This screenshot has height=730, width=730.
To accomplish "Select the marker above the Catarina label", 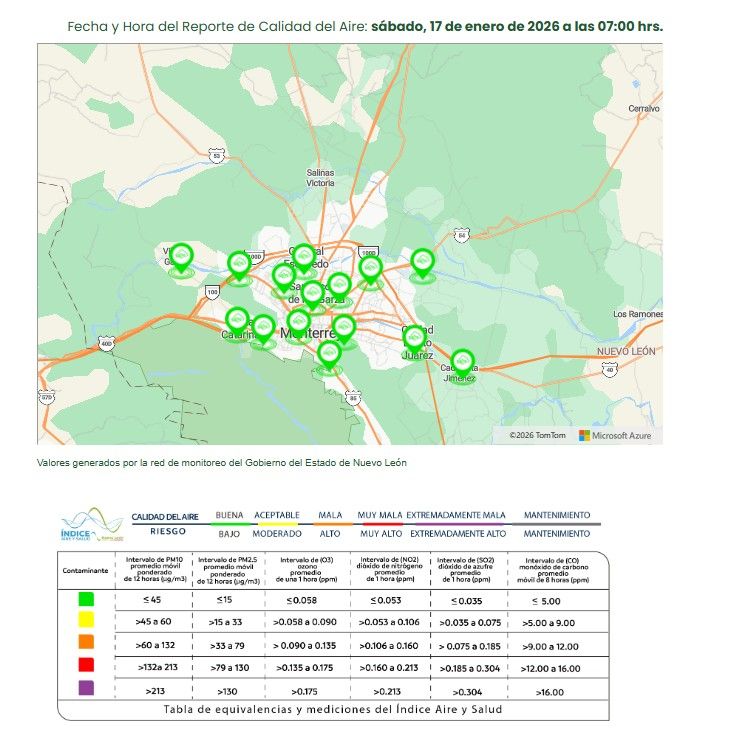I will [237, 320].
